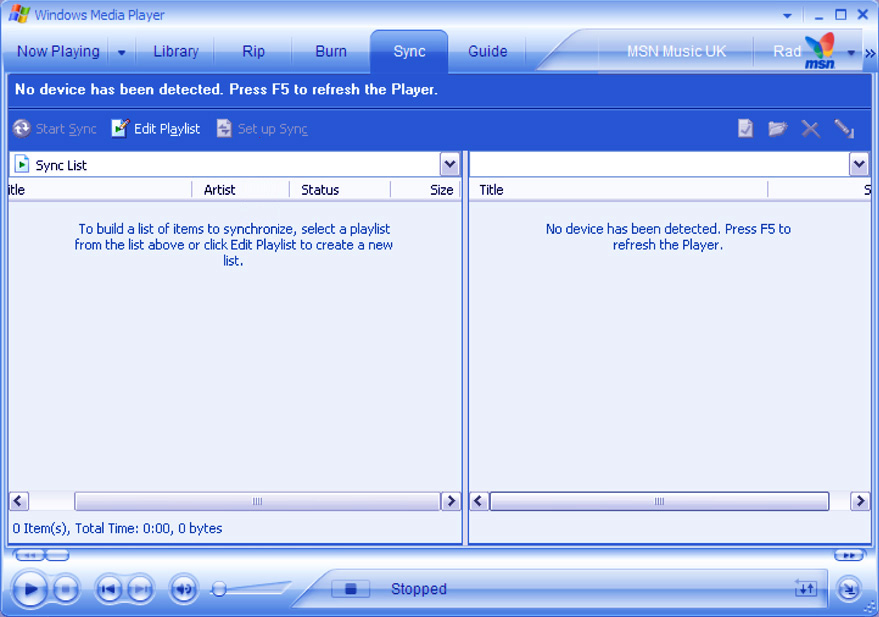Viewport: 879px width, 617px height.
Task: Expand the Now Playing arrow menu
Action: click(122, 53)
